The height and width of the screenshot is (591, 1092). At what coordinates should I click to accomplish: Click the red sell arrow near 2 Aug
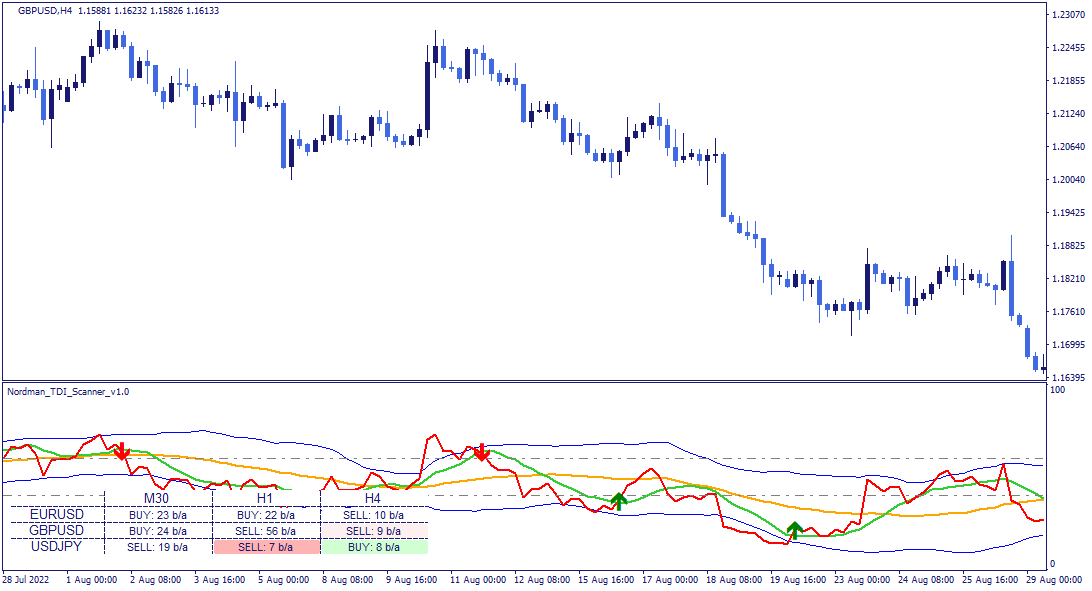click(122, 451)
